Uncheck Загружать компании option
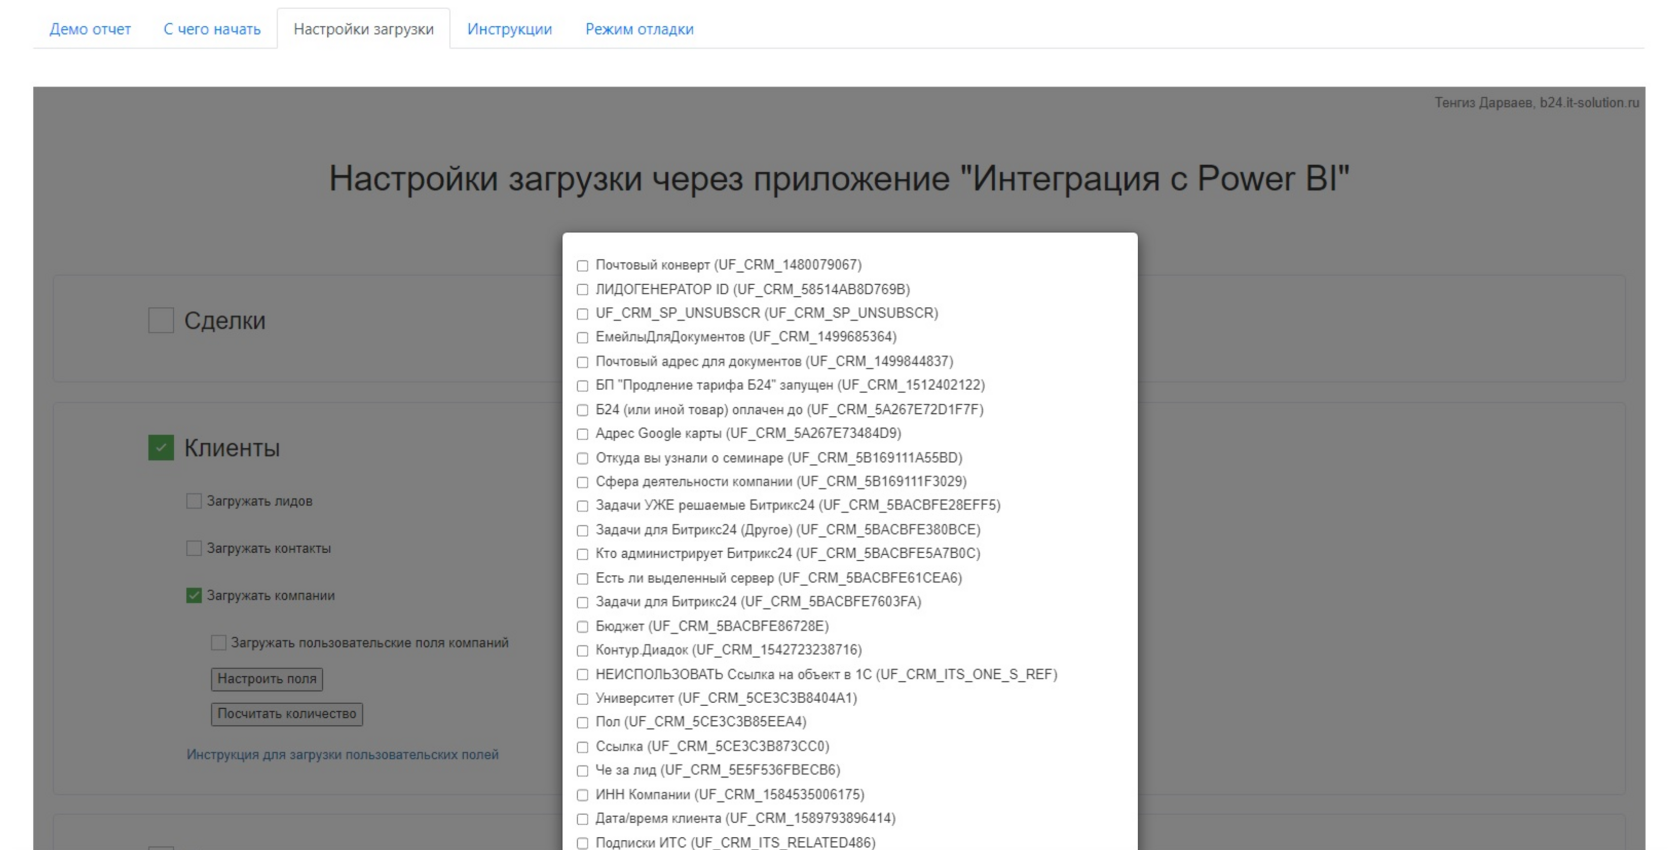 (x=194, y=595)
